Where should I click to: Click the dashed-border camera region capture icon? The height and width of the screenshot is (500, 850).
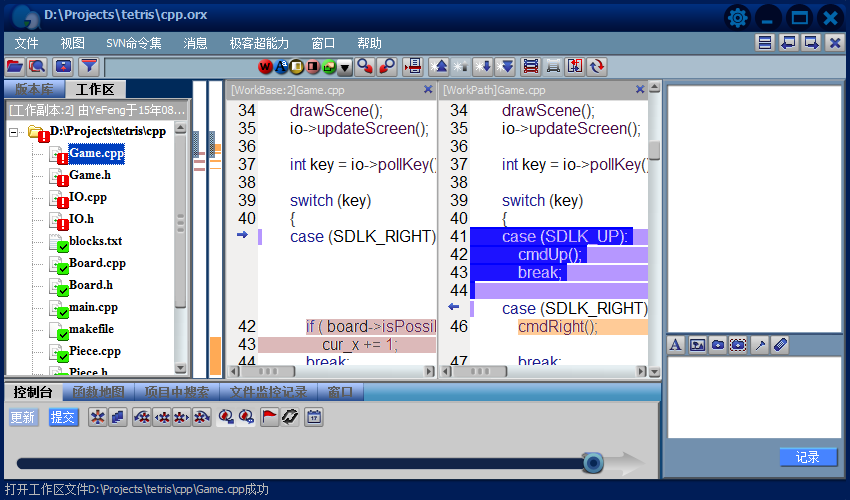pyautogui.click(x=738, y=344)
